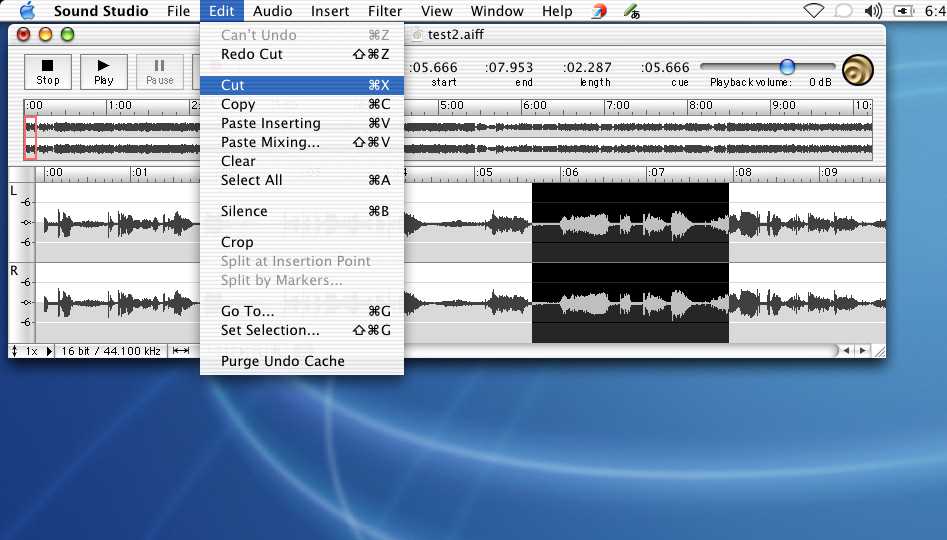Click the test2.aiff document proxy icon

pyautogui.click(x=417, y=35)
